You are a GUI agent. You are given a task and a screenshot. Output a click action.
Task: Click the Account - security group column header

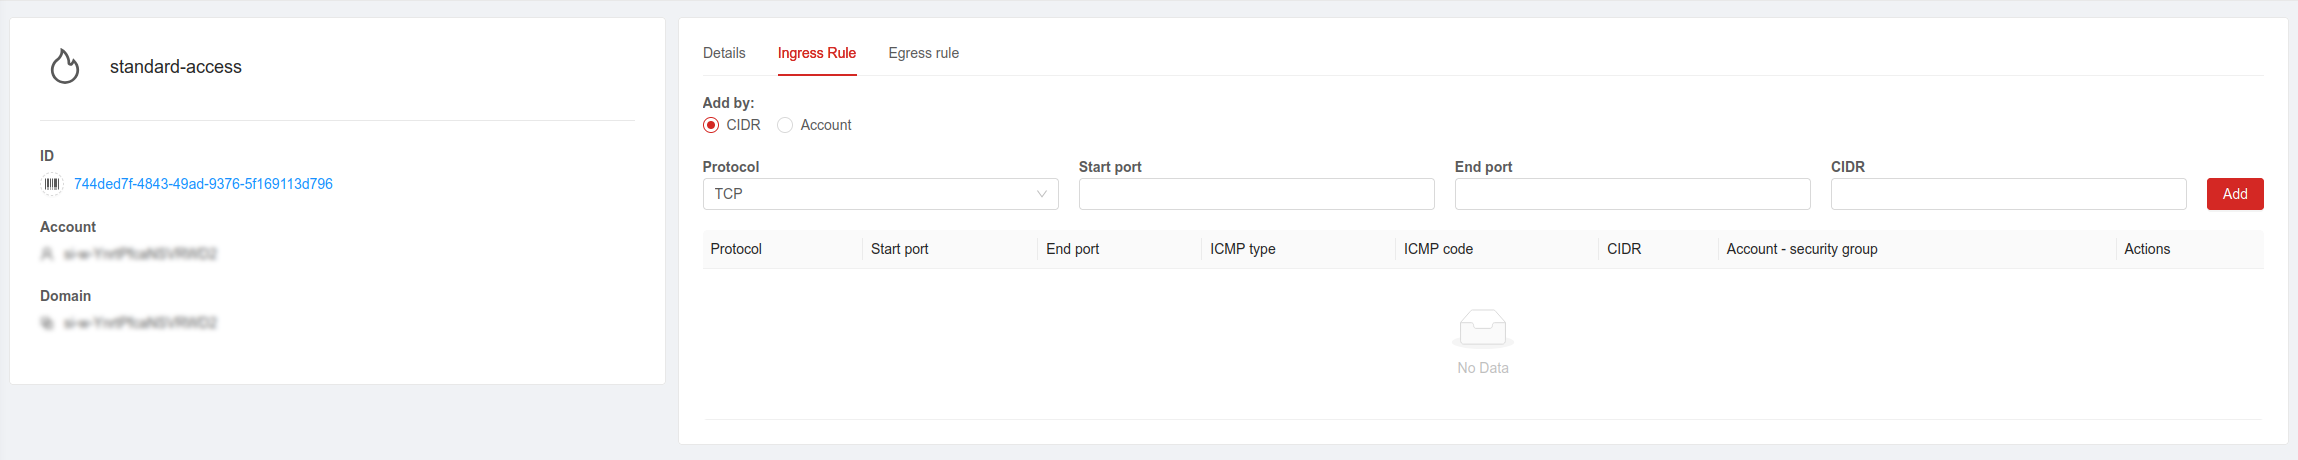tap(1801, 249)
